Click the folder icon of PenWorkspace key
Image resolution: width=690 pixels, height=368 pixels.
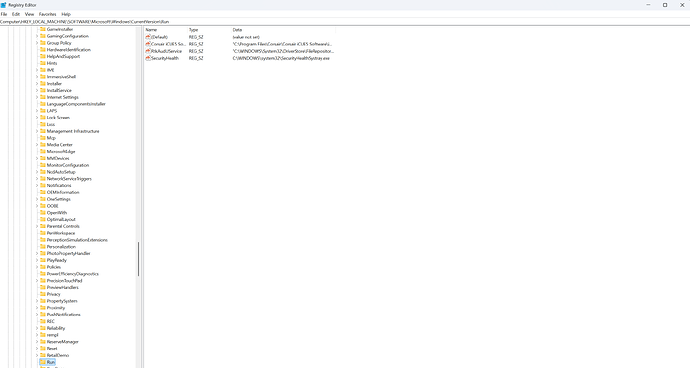point(43,233)
